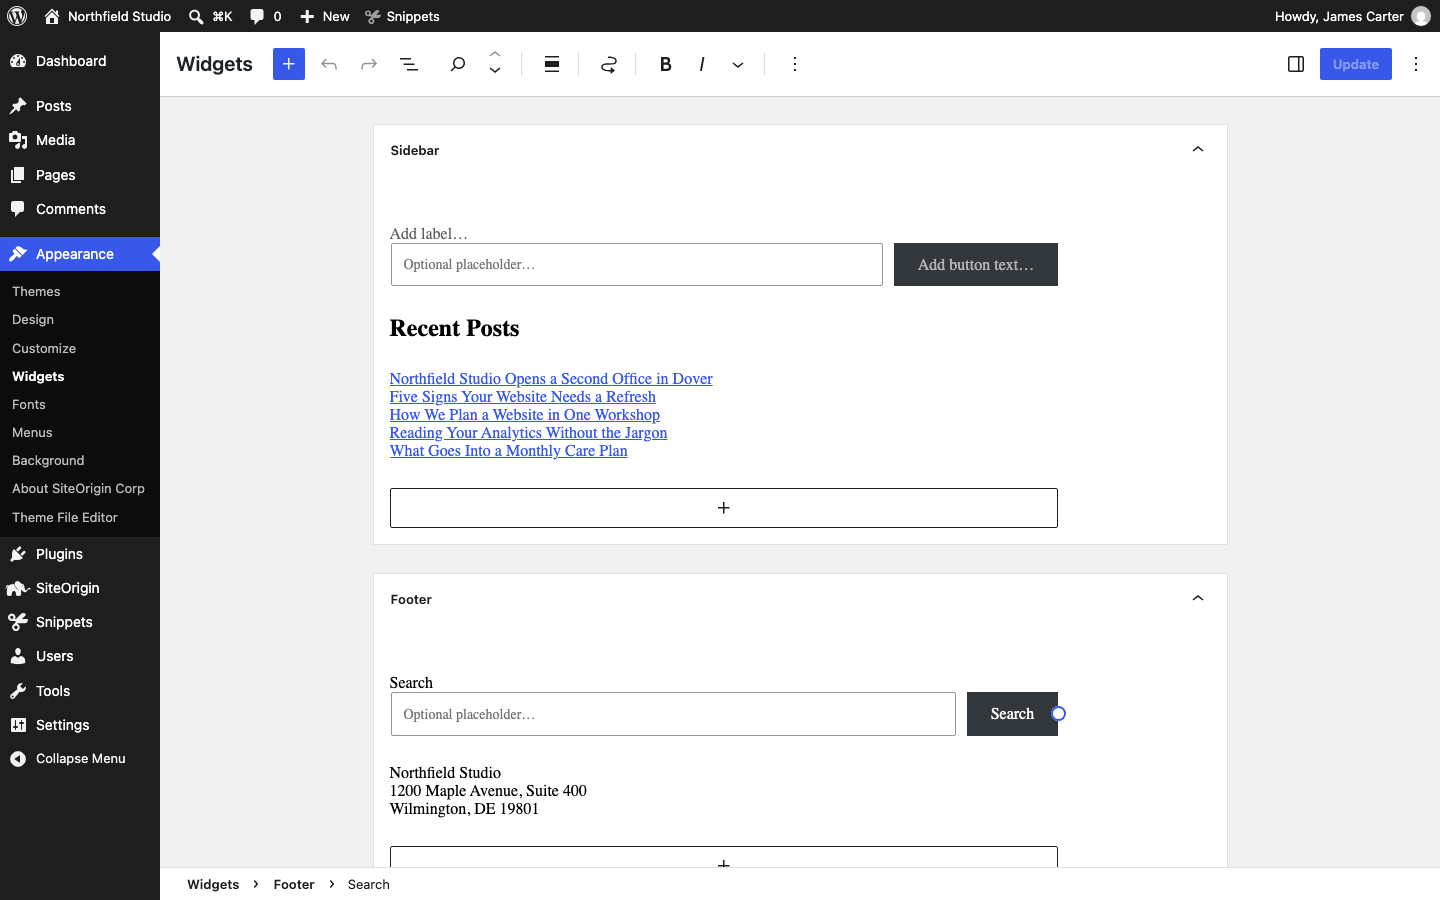1440x900 pixels.
Task: Add a block to the Footer area
Action: point(724,857)
